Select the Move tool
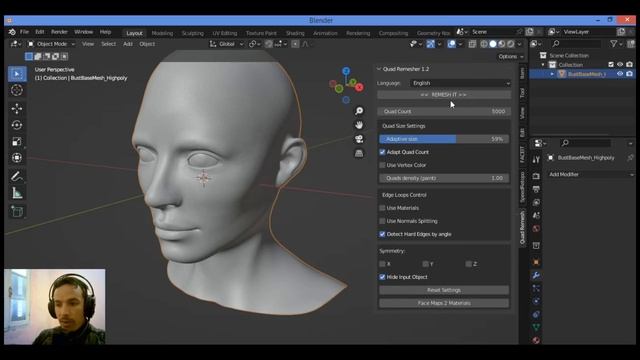 (17, 109)
